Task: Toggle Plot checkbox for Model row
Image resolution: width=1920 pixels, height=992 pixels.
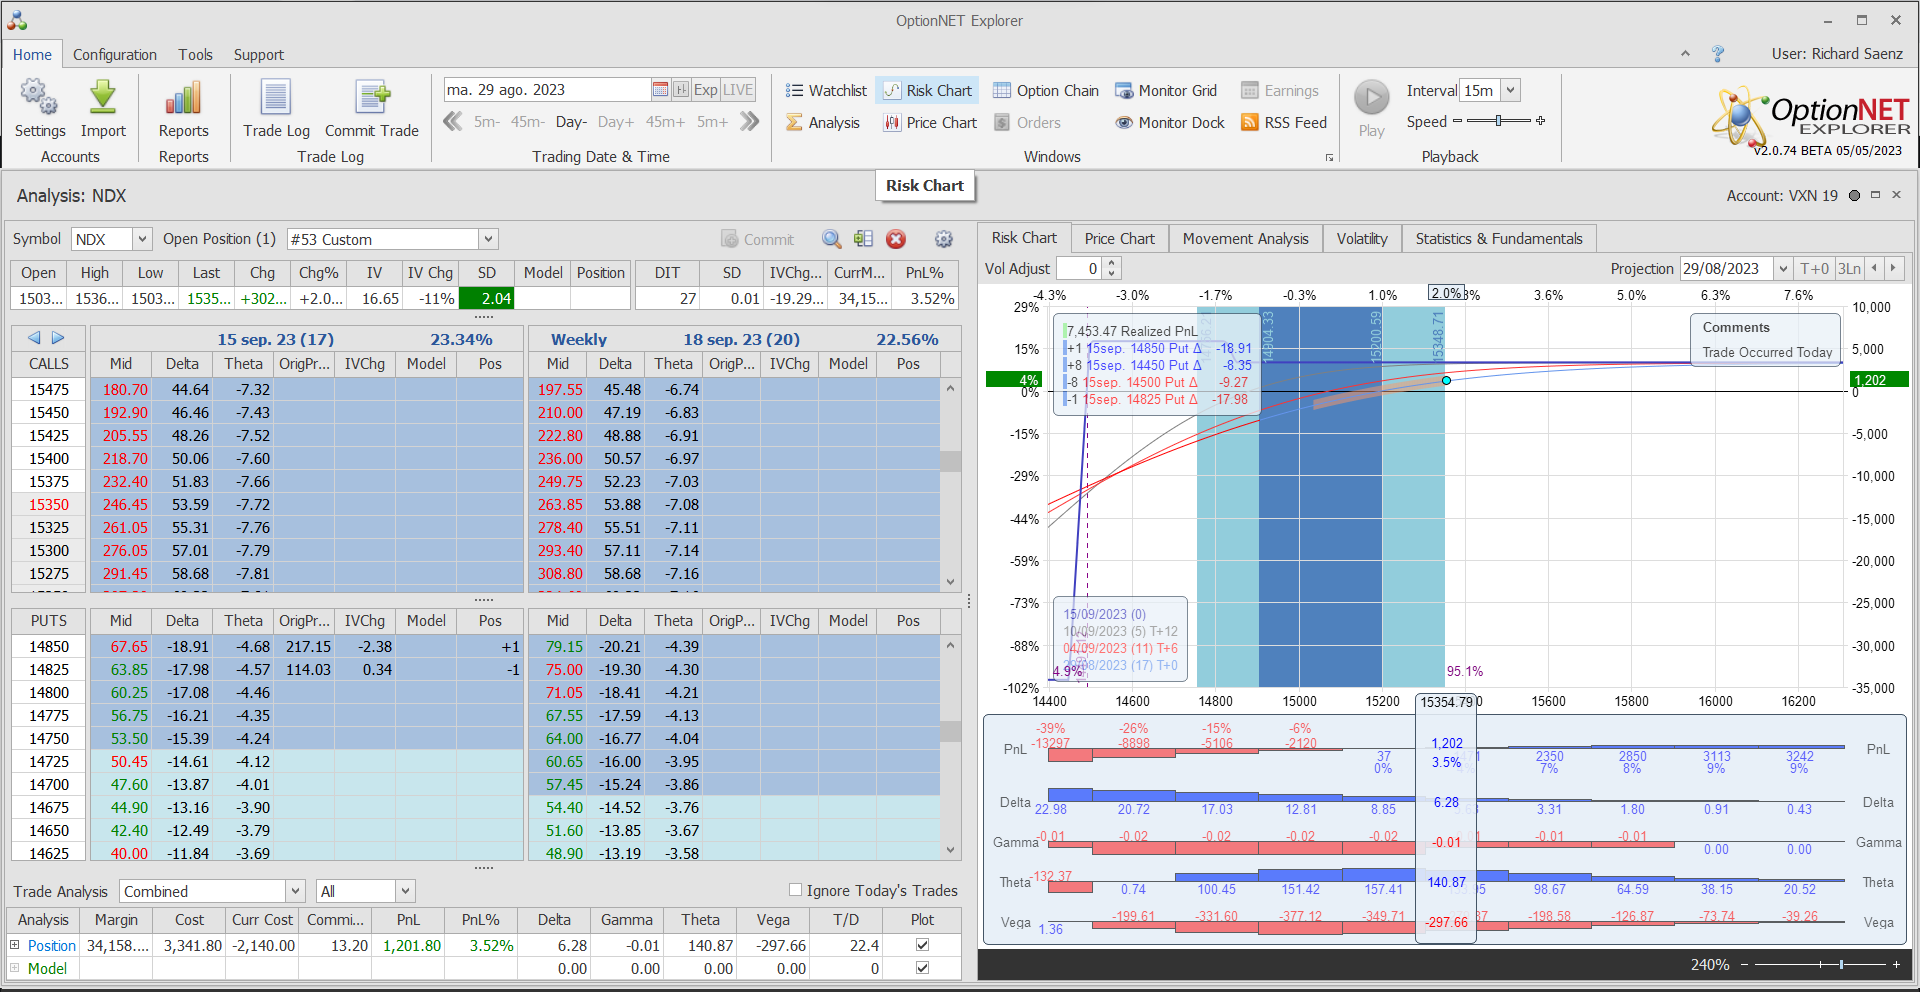Action: point(922,968)
